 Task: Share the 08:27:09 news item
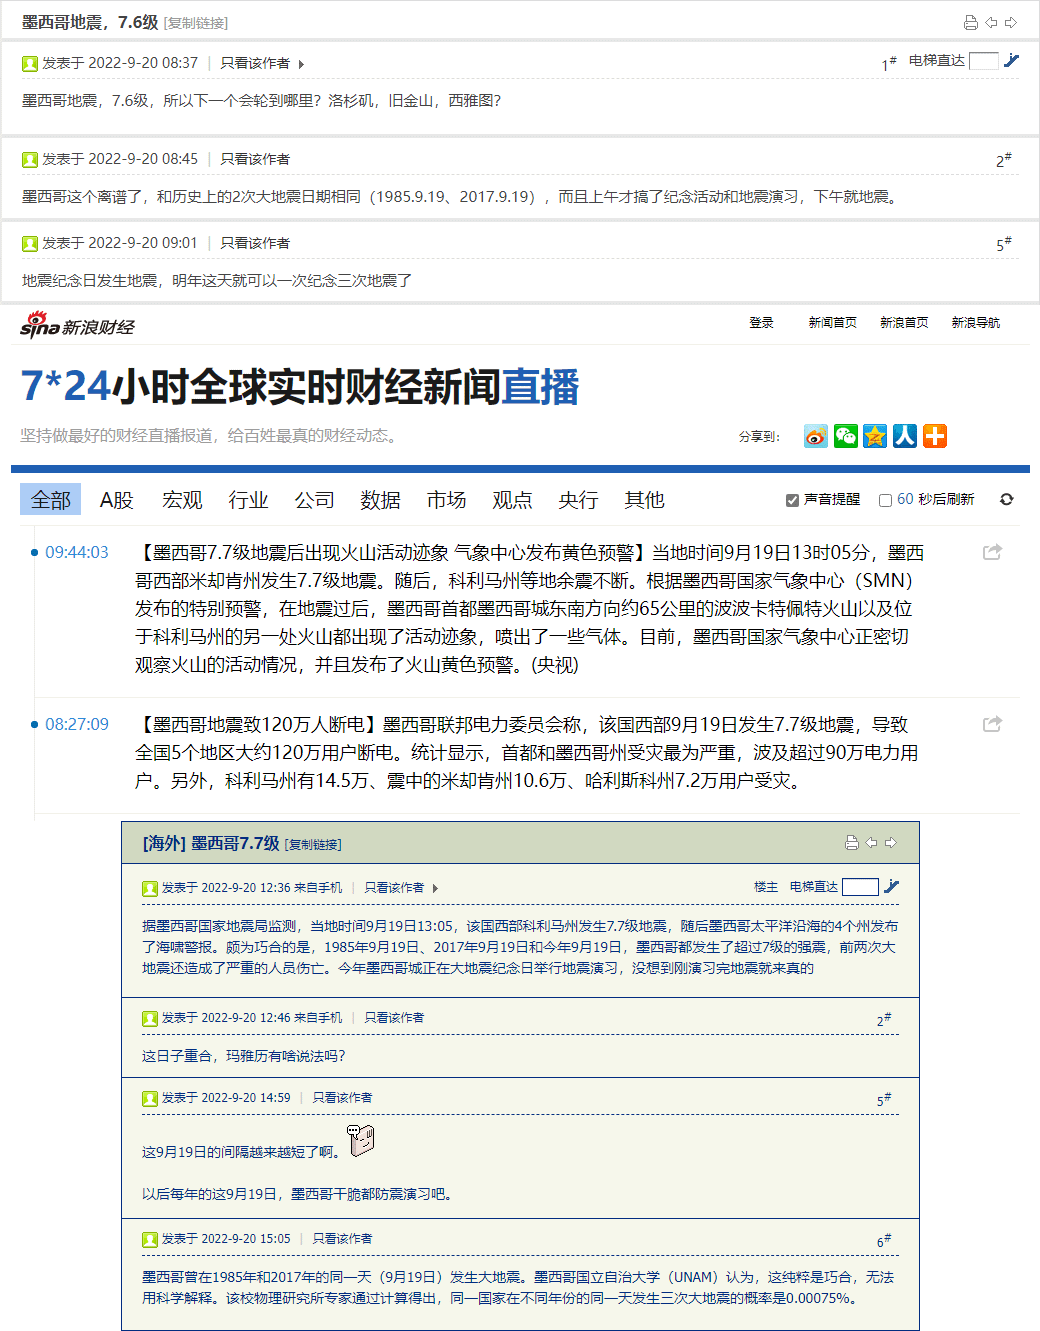(x=992, y=724)
